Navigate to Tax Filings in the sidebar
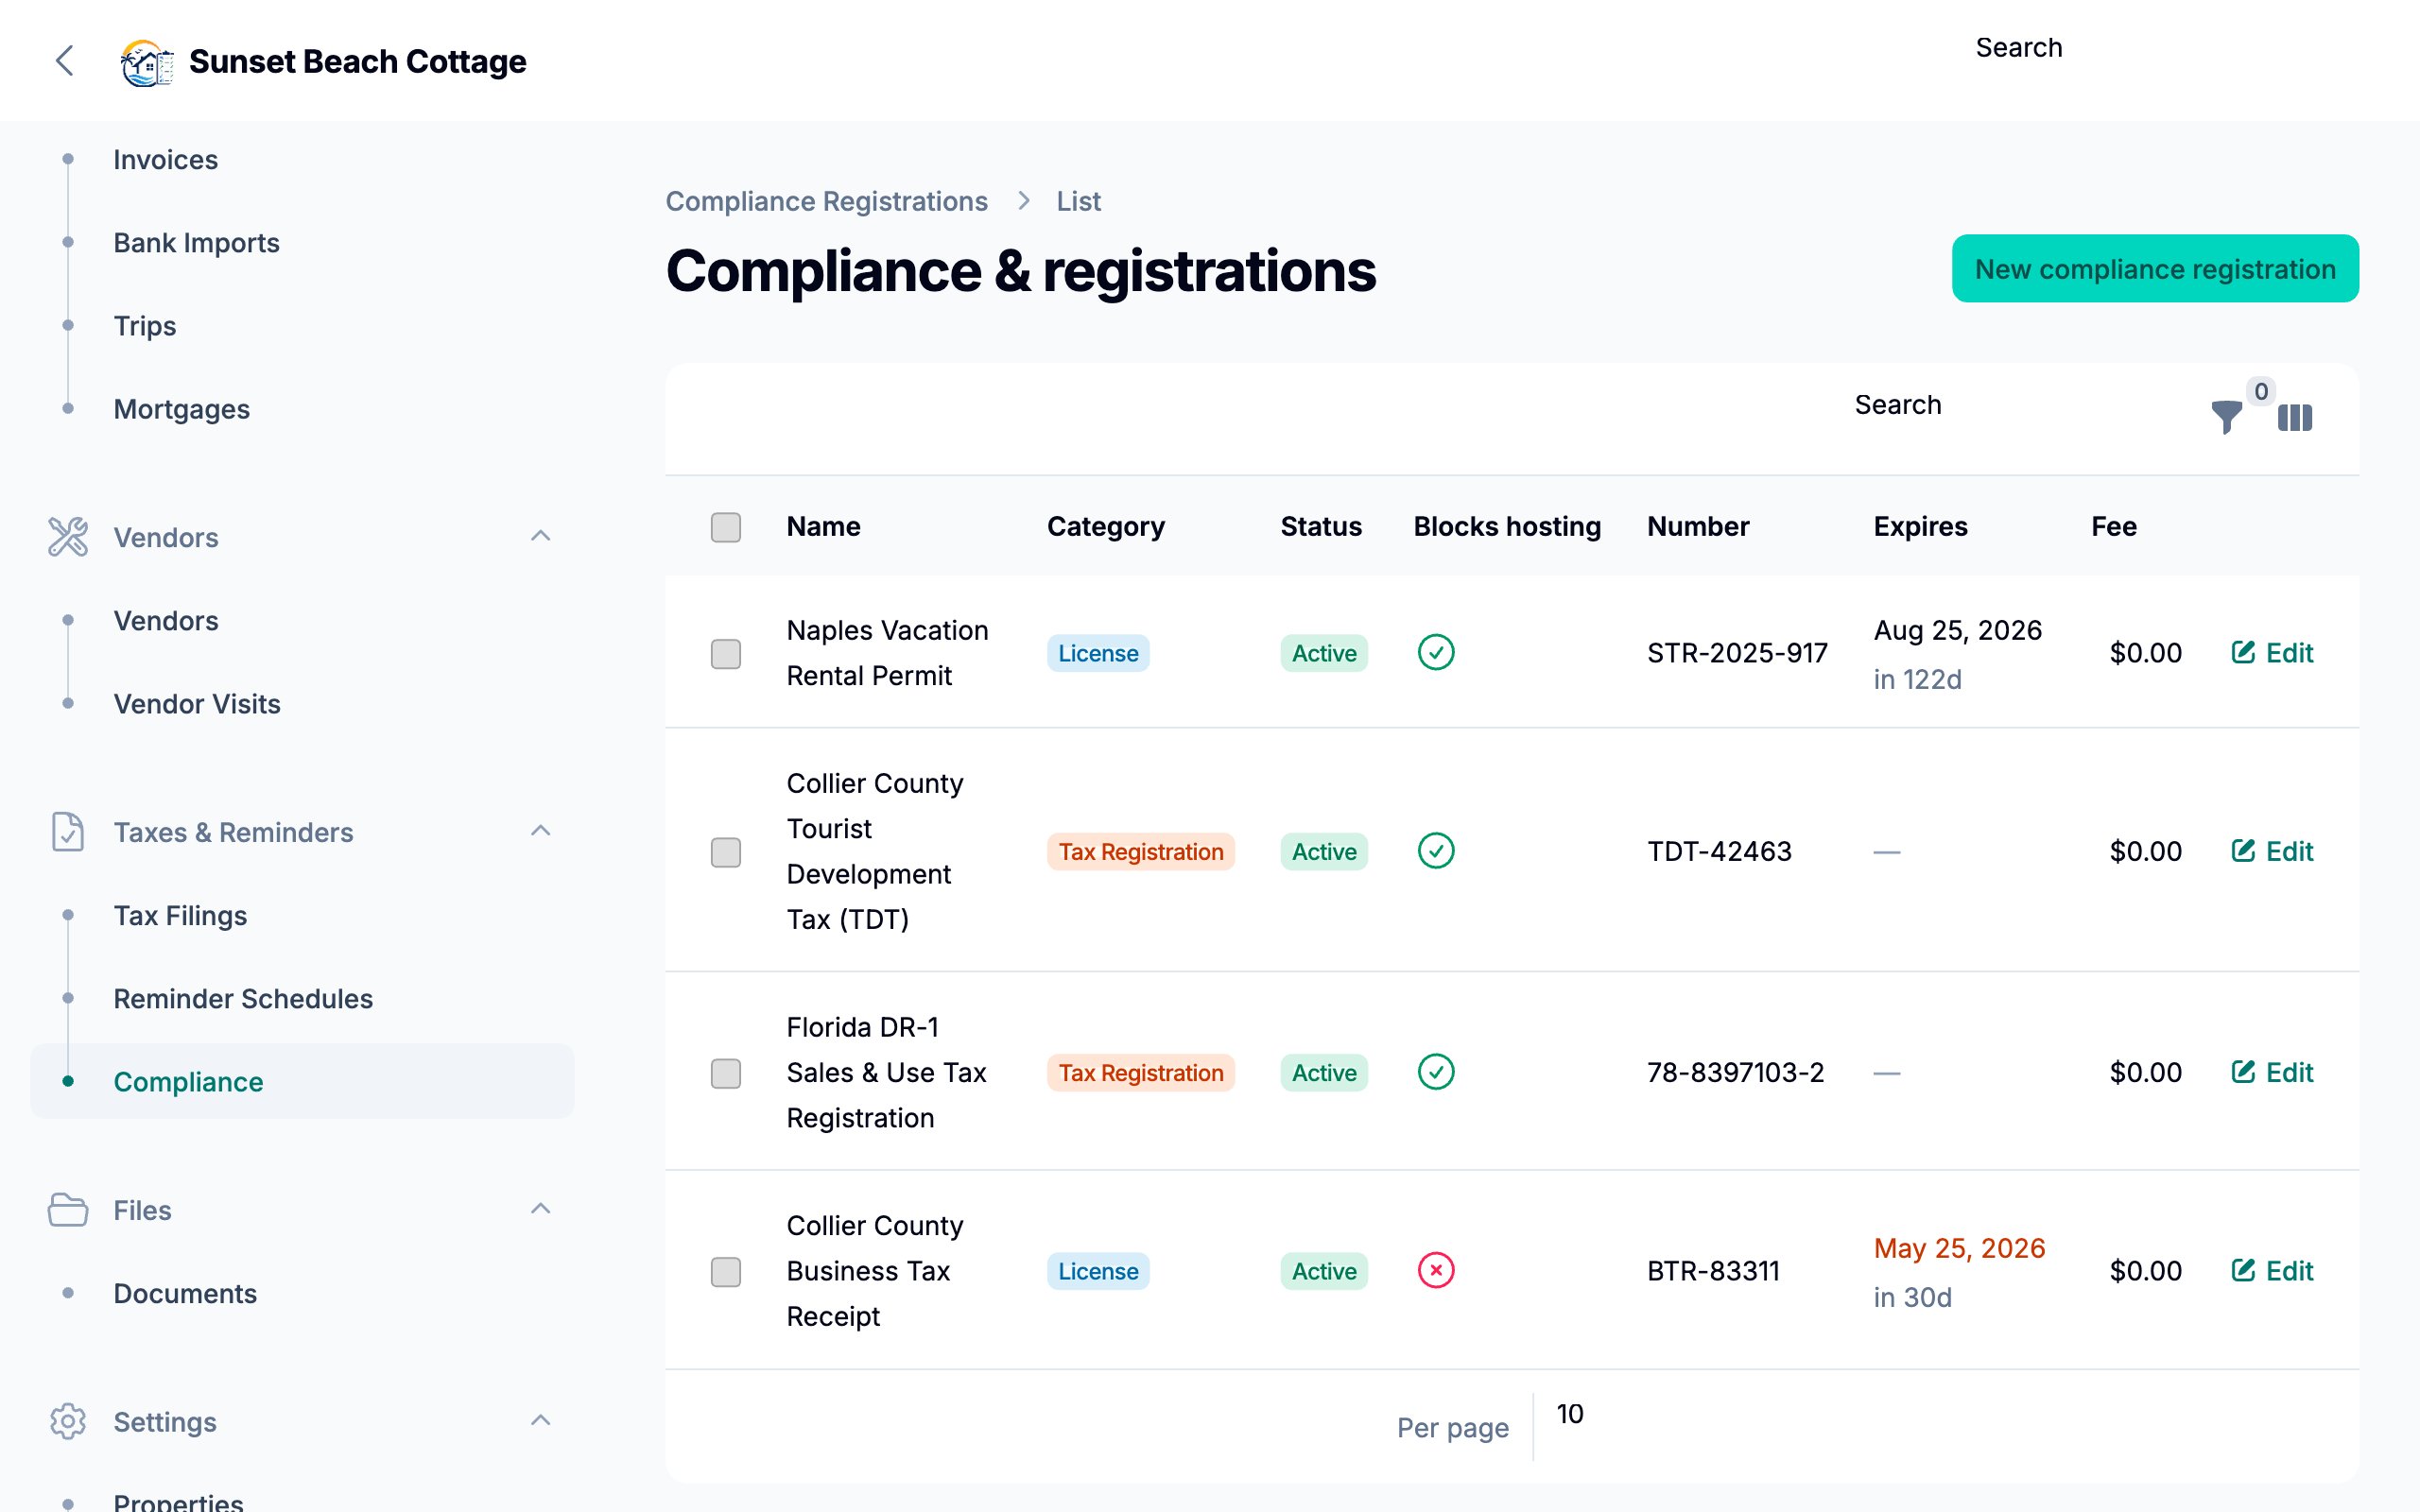Viewport: 2420px width, 1512px height. [x=180, y=915]
